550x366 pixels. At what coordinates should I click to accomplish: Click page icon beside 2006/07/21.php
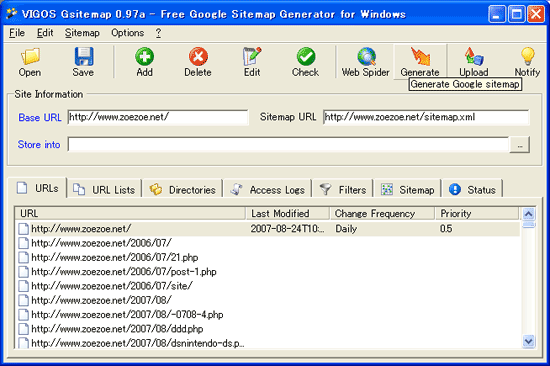pos(24,257)
